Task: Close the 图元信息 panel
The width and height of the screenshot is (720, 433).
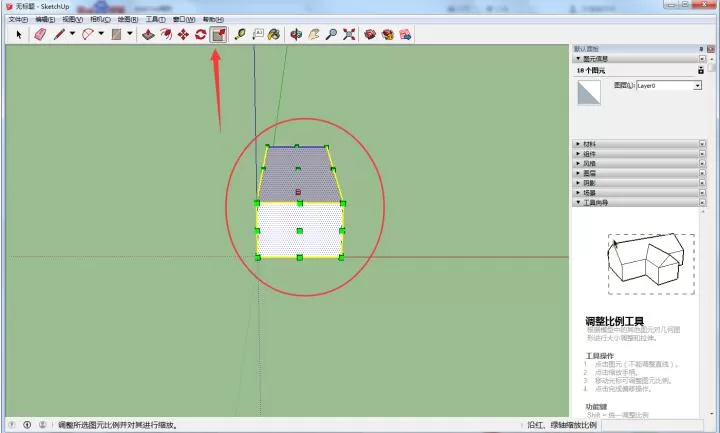Action: click(702, 59)
